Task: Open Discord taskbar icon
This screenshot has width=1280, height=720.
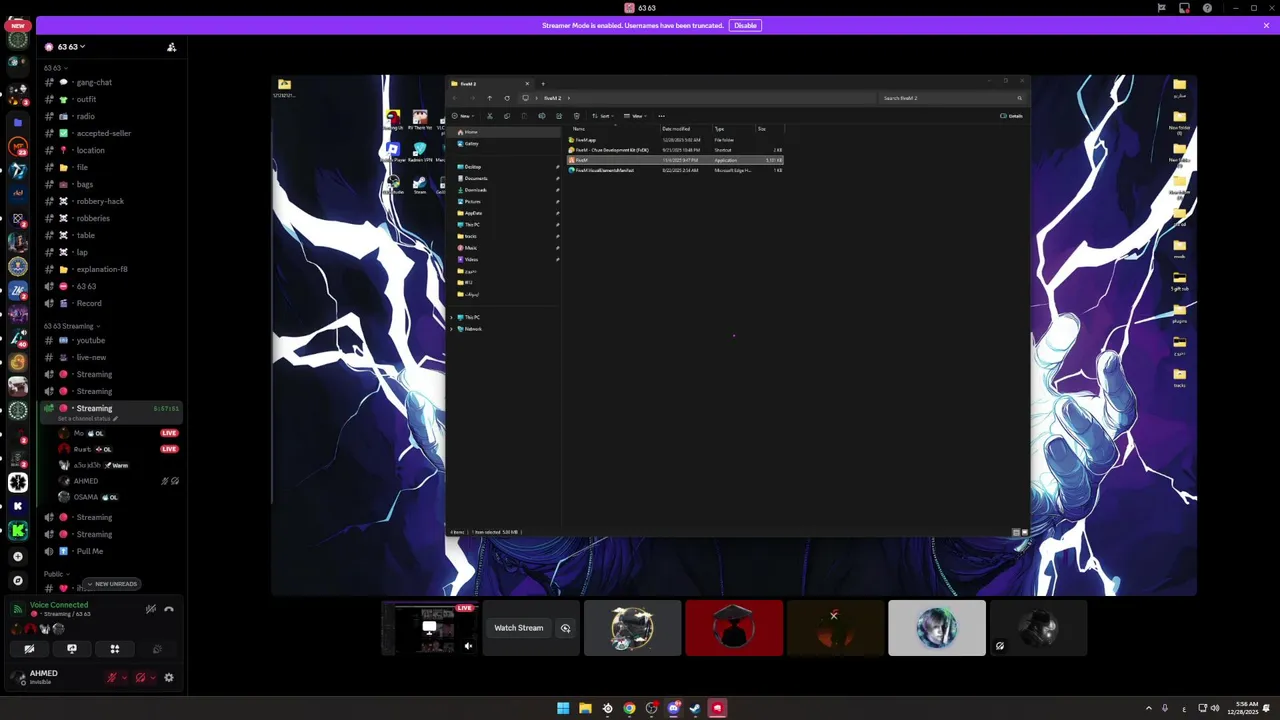Action: 673,708
